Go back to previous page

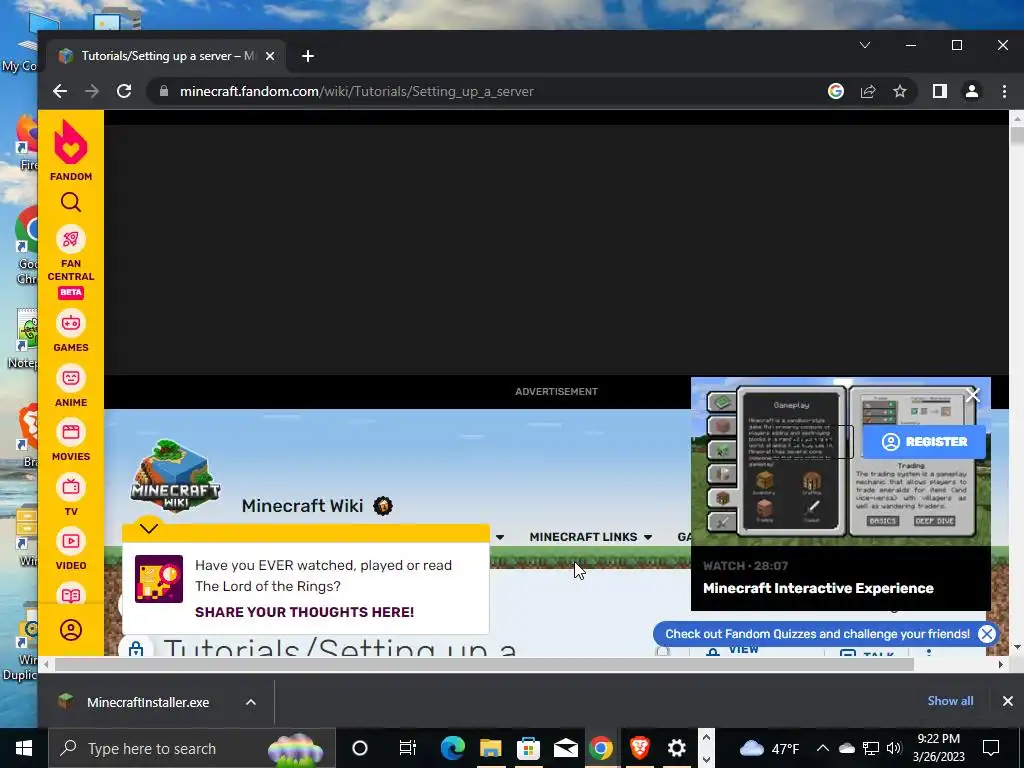[x=60, y=91]
